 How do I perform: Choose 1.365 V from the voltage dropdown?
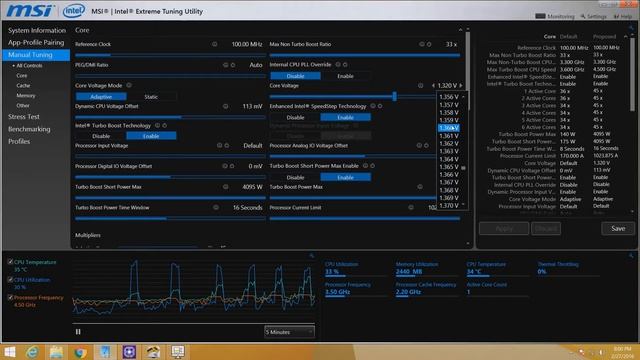point(449,167)
